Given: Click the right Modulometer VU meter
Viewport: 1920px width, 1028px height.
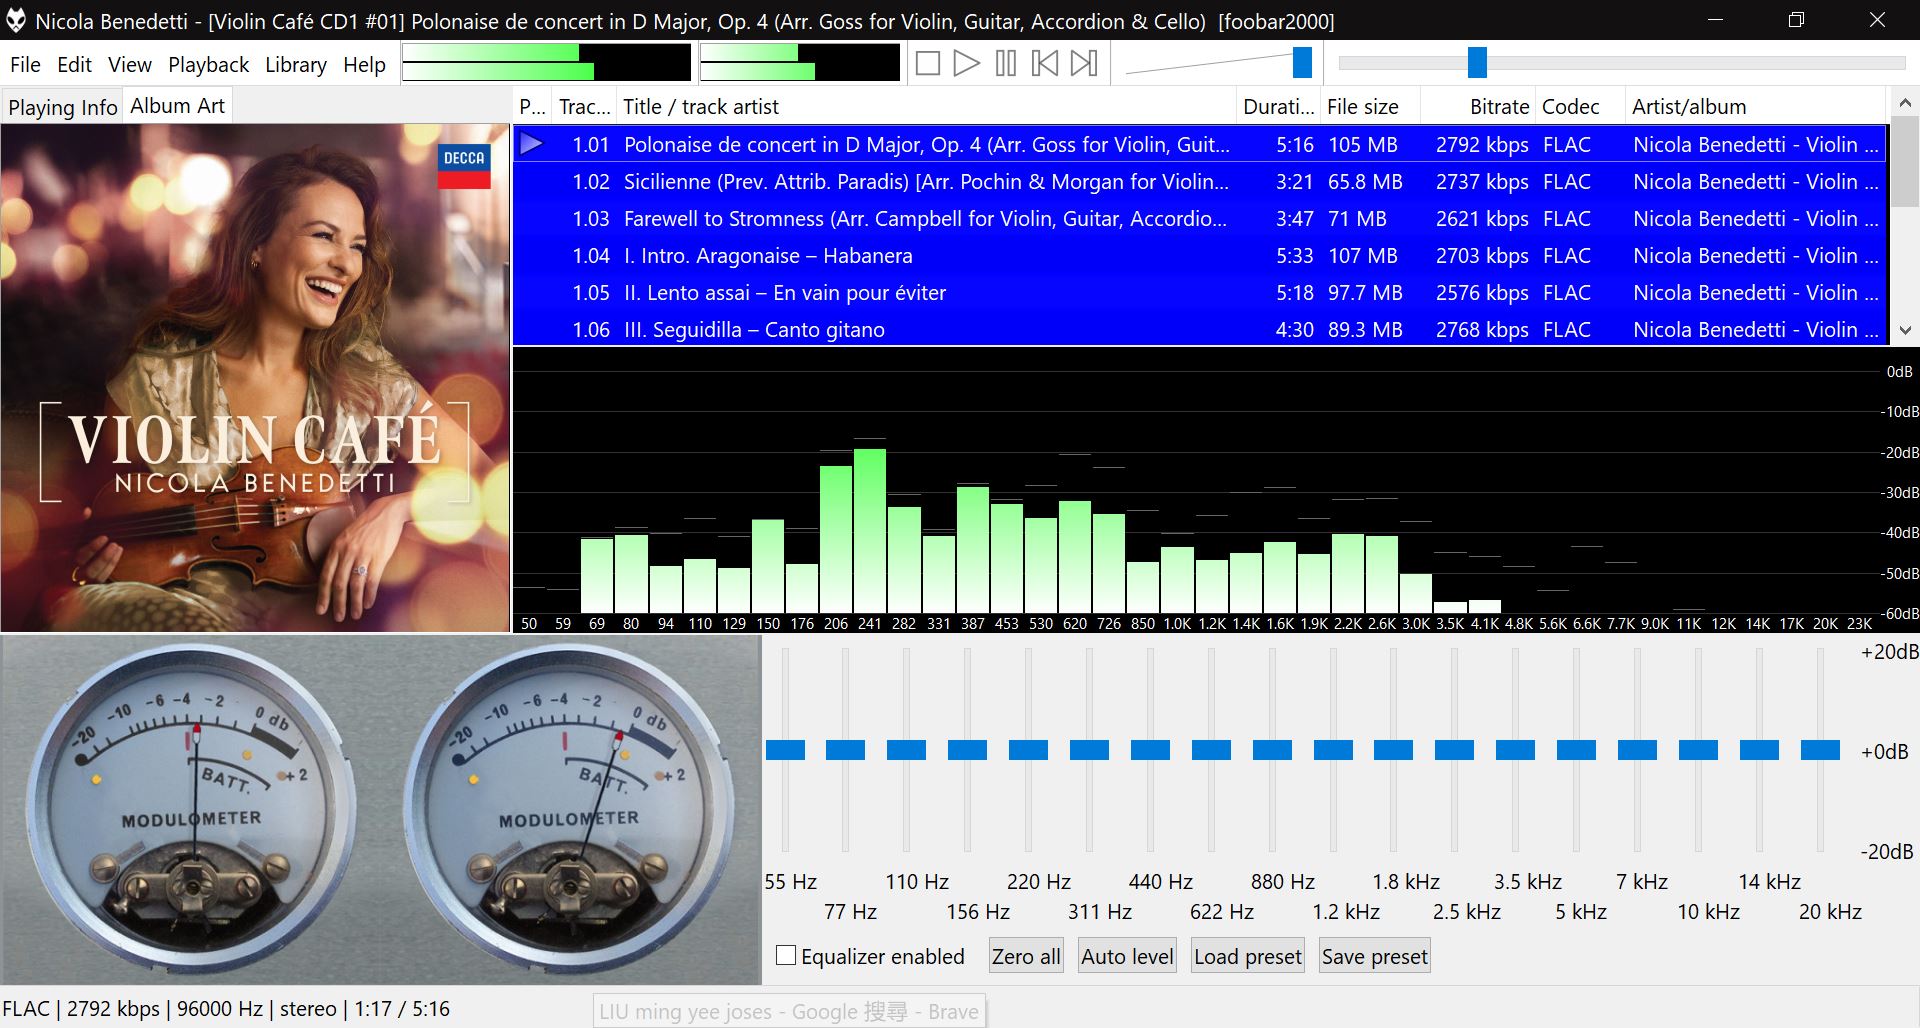Looking at the screenshot, I should tap(568, 808).
